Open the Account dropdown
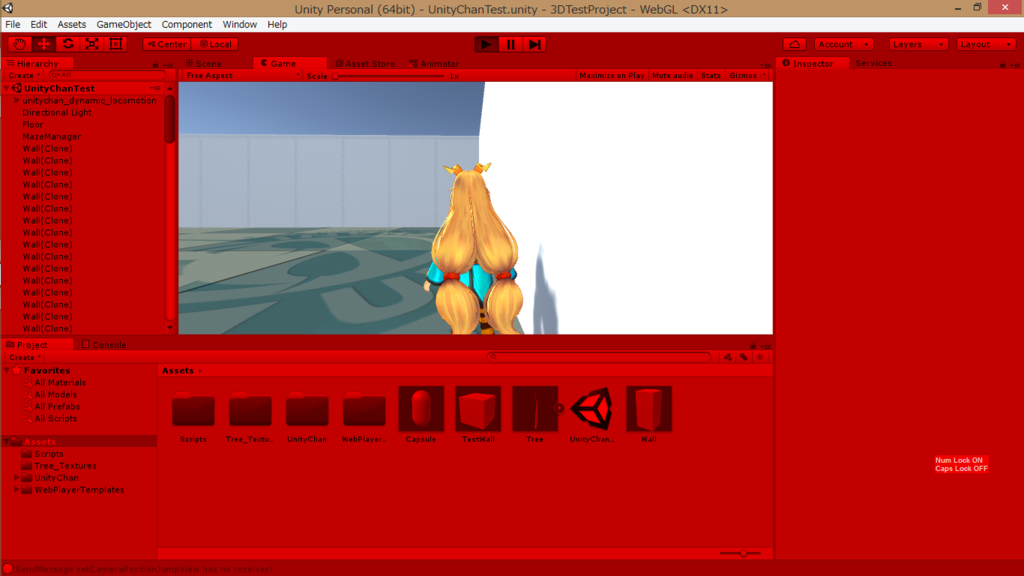Image resolution: width=1024 pixels, height=576 pixels. point(843,44)
